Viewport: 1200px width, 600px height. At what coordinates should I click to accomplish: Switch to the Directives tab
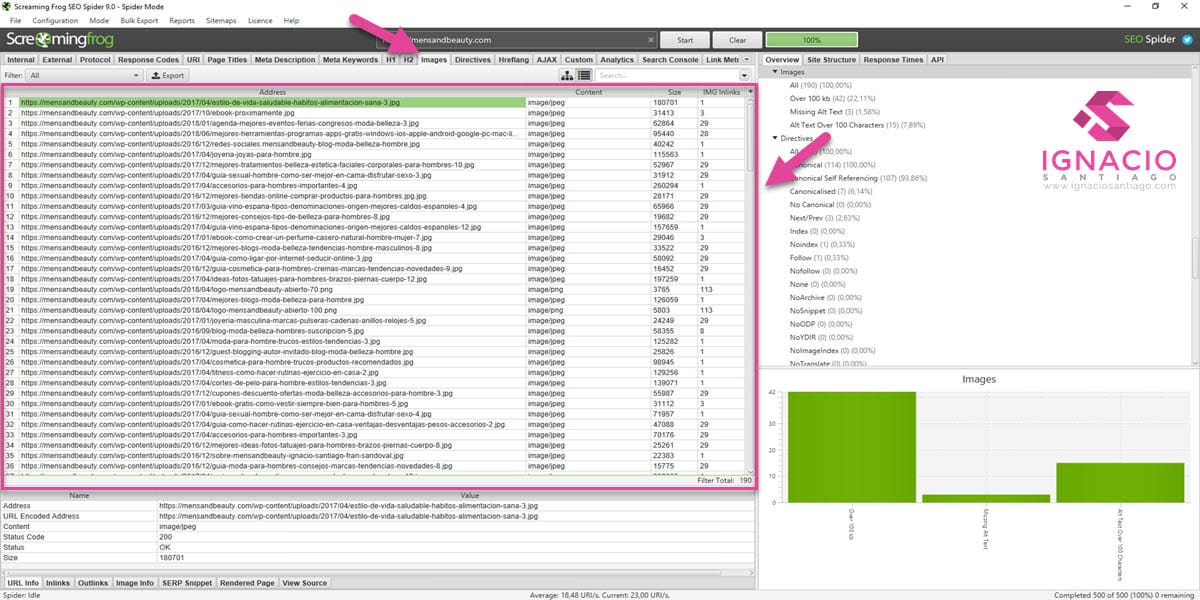coord(473,60)
